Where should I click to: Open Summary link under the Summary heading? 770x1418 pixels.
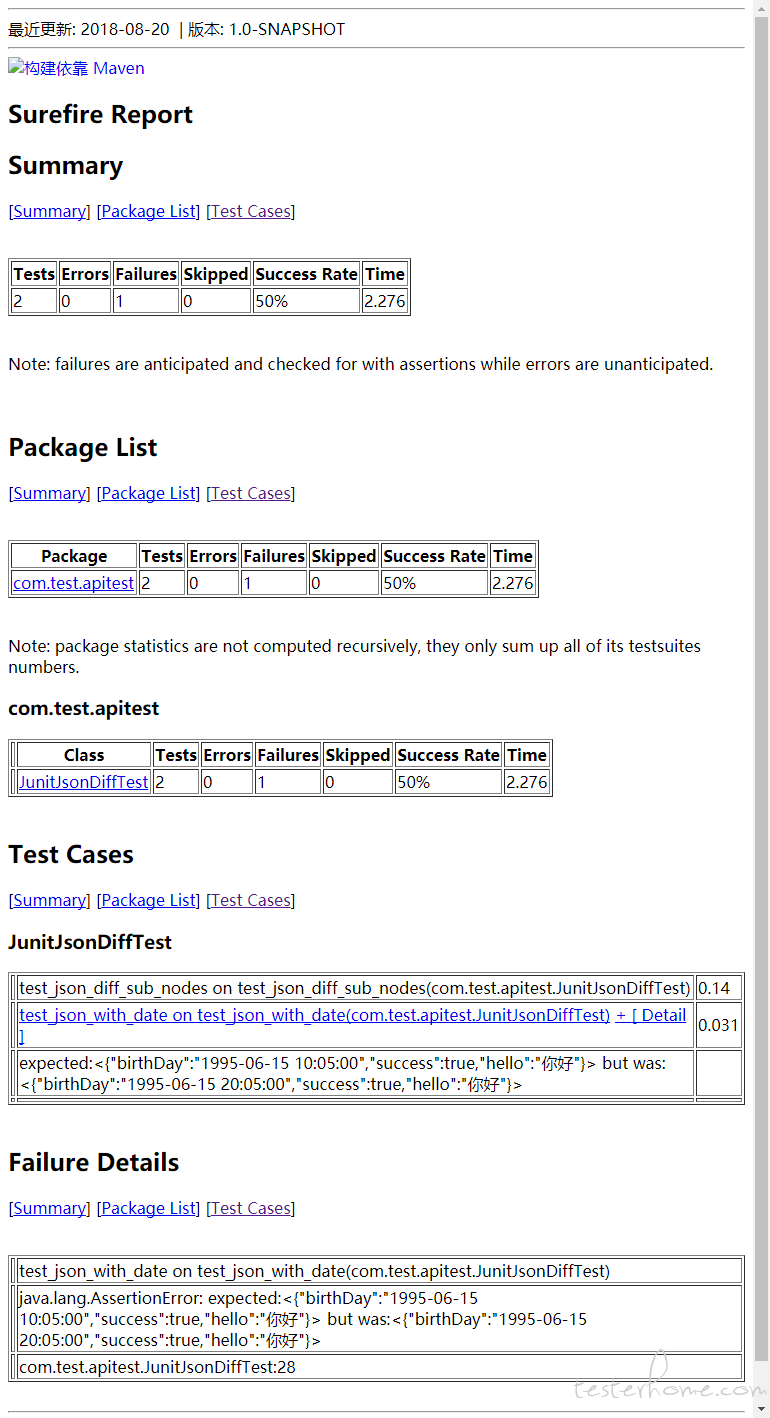tap(50, 211)
